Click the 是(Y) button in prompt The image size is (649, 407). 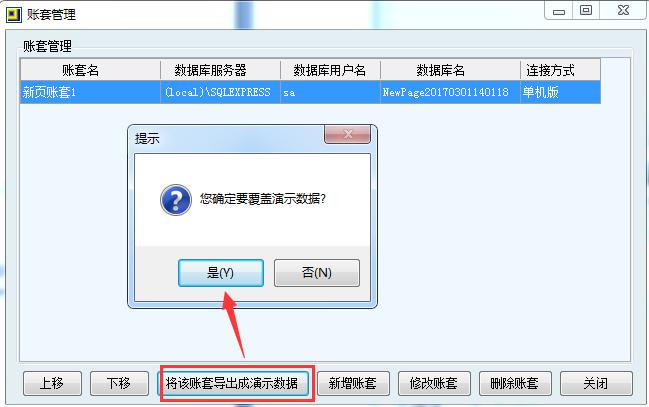pyautogui.click(x=221, y=273)
